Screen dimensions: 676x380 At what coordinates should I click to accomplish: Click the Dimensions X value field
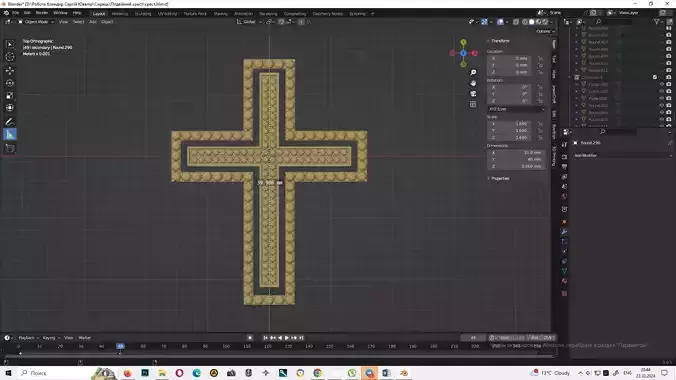click(515, 153)
